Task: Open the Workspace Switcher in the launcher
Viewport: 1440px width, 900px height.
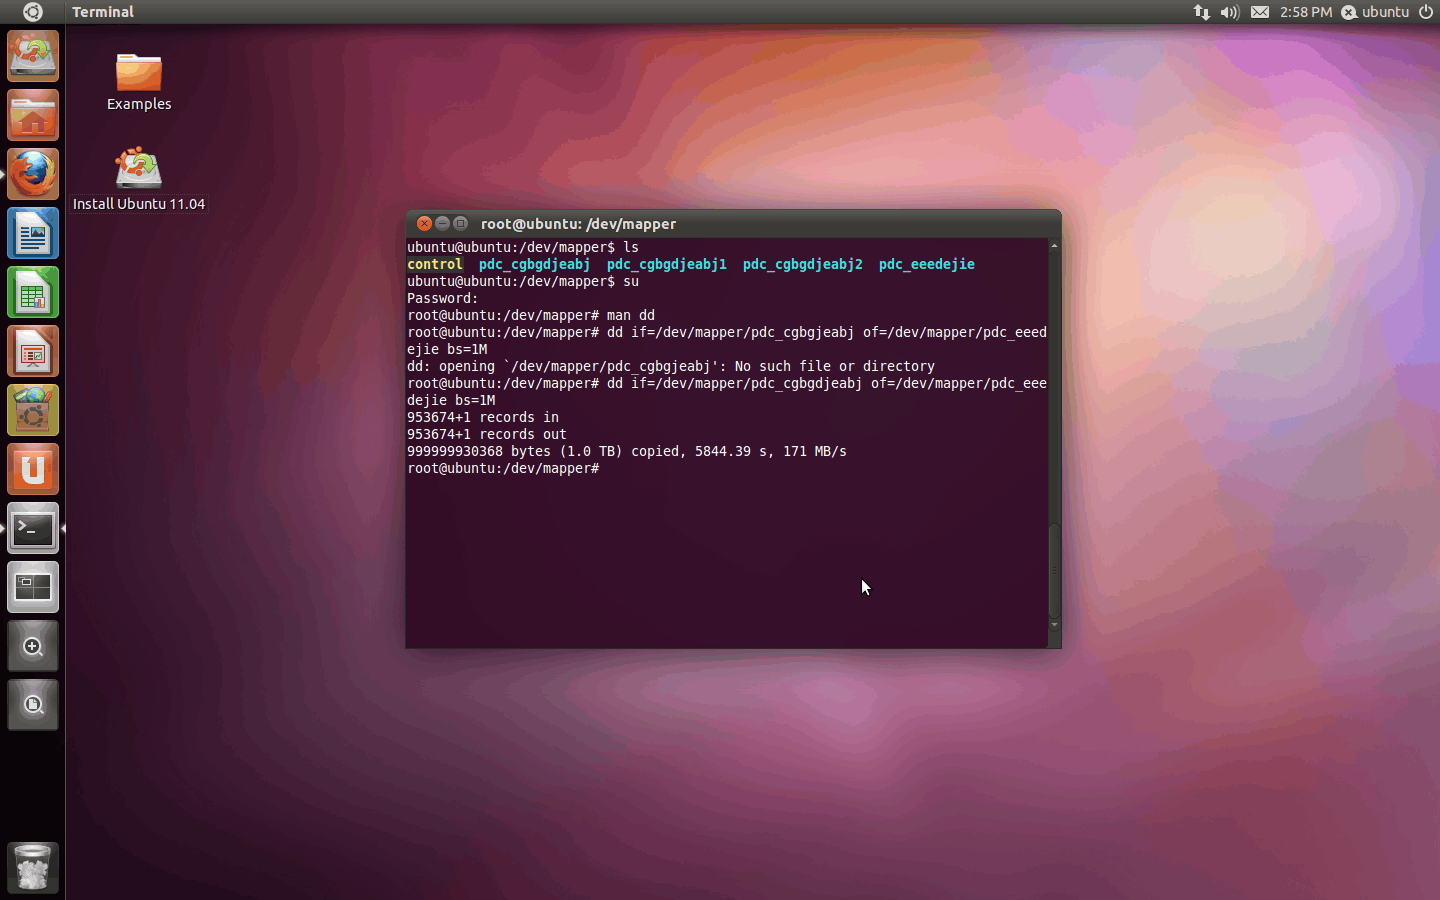Action: tap(33, 587)
